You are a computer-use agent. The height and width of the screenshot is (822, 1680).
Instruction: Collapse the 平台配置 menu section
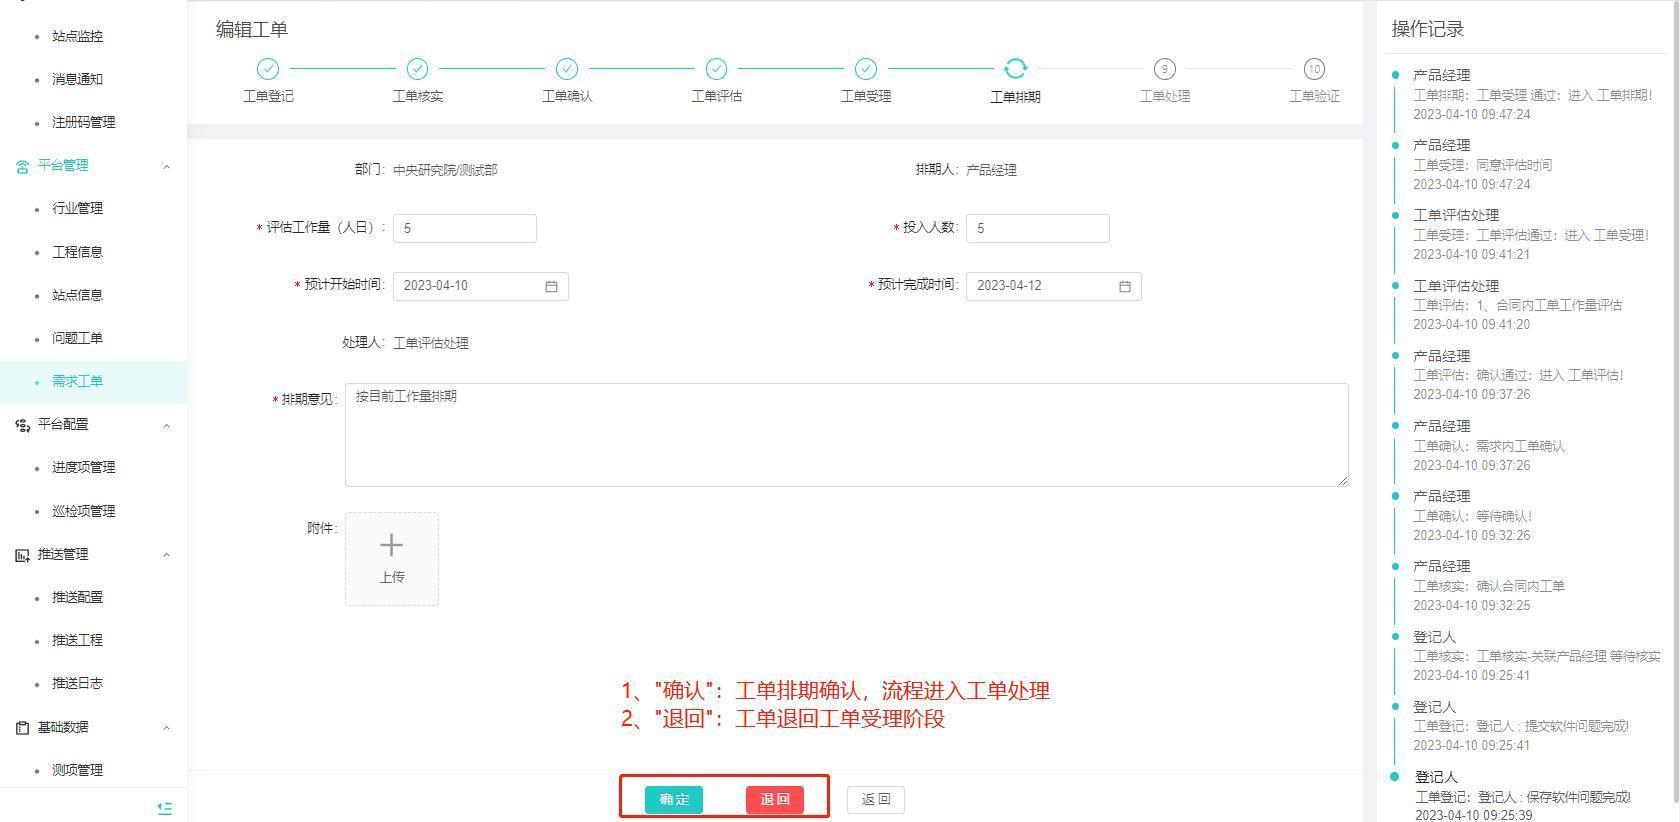click(x=166, y=425)
